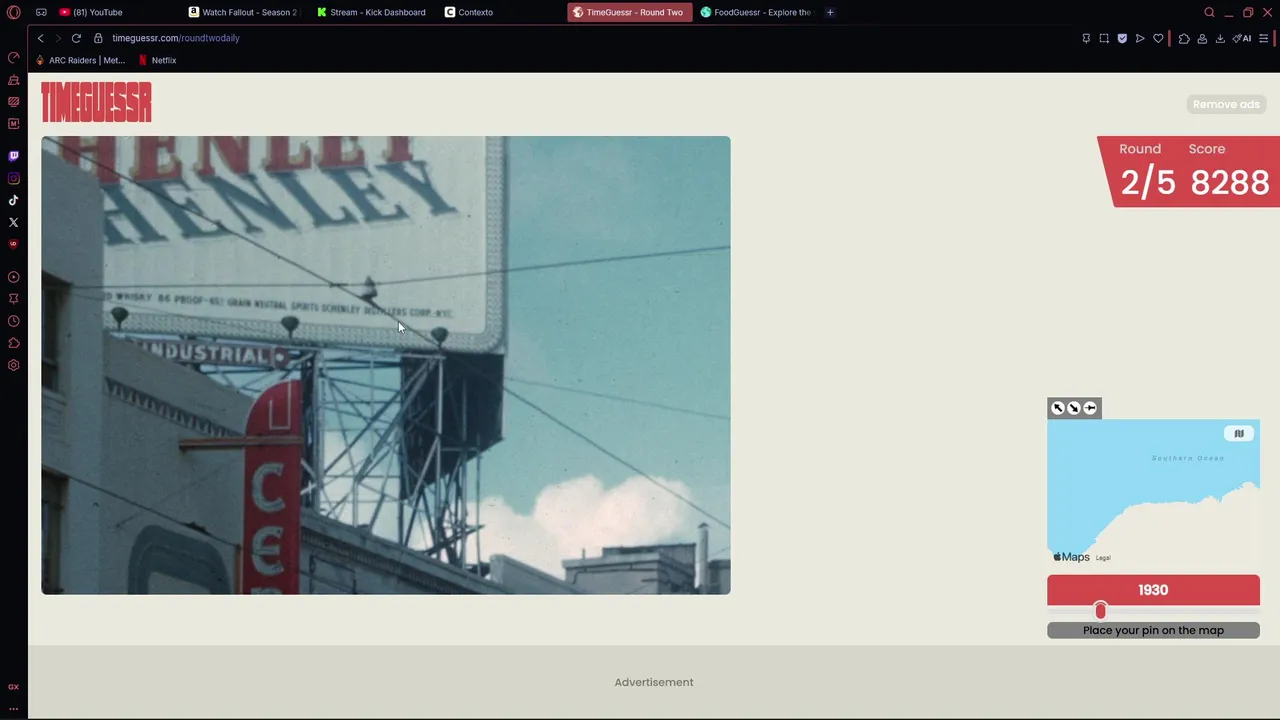The image size is (1280, 720).
Task: Enlarge the map with the up-left arrow icon
Action: pos(1058,408)
